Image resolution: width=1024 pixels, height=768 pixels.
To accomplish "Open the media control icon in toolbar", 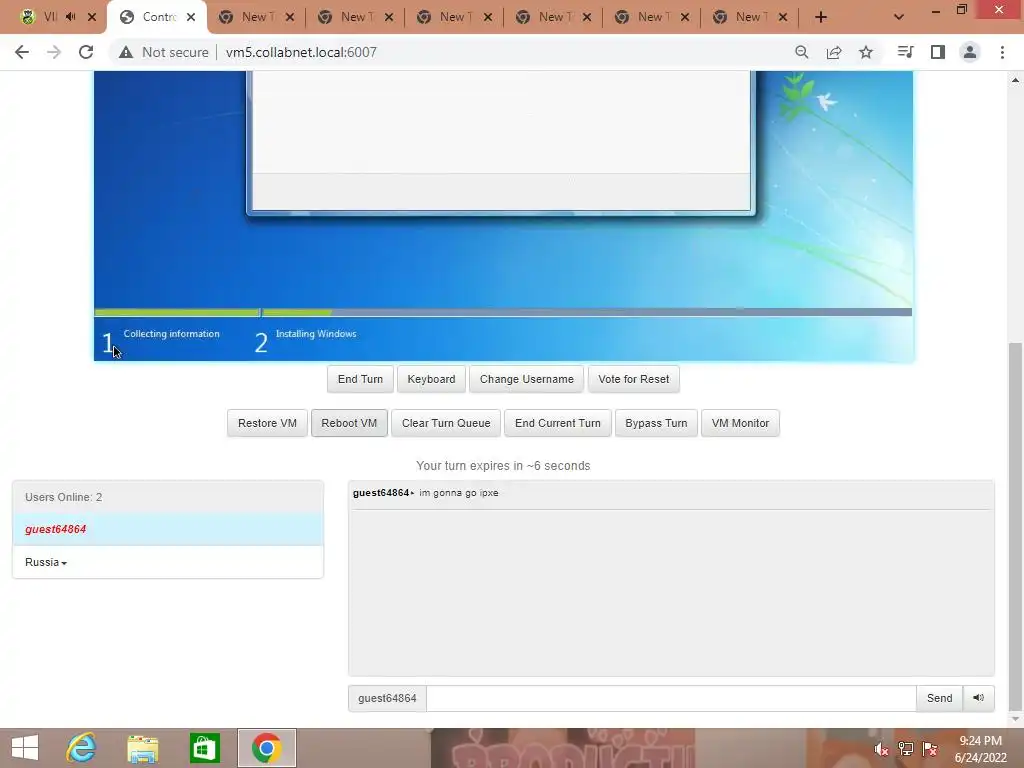I will coord(905,52).
